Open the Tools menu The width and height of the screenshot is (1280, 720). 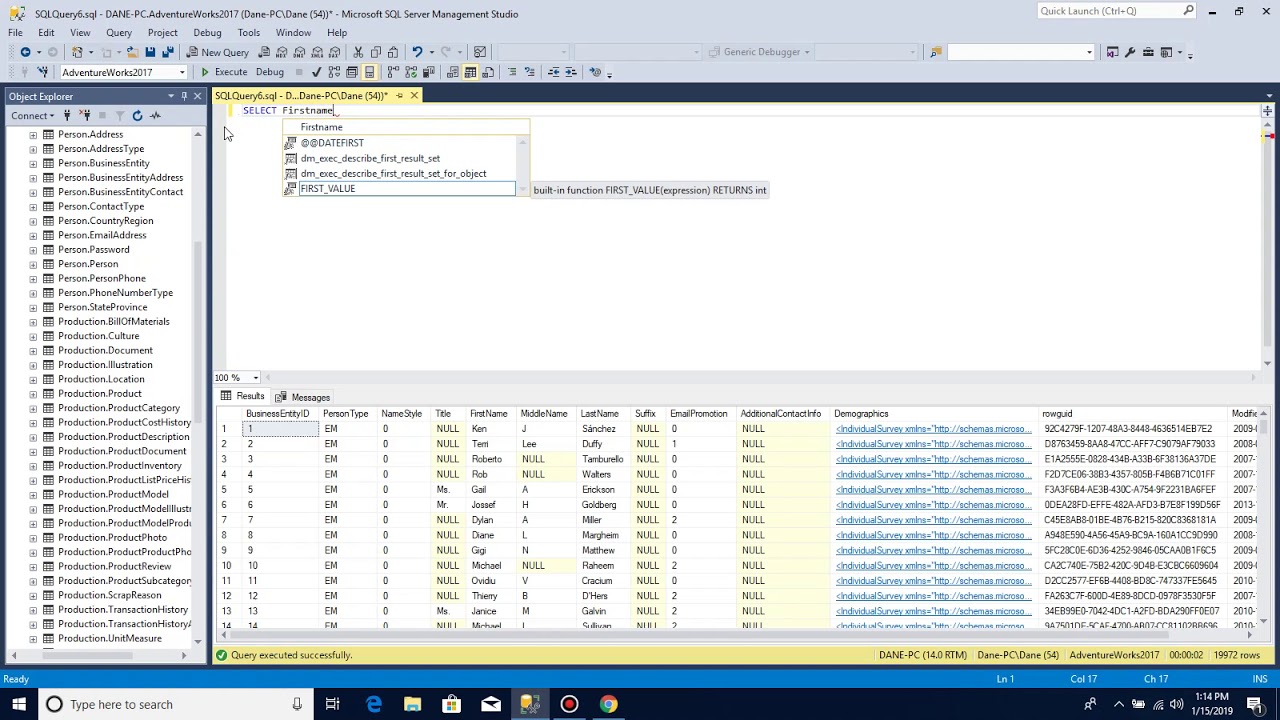point(249,32)
